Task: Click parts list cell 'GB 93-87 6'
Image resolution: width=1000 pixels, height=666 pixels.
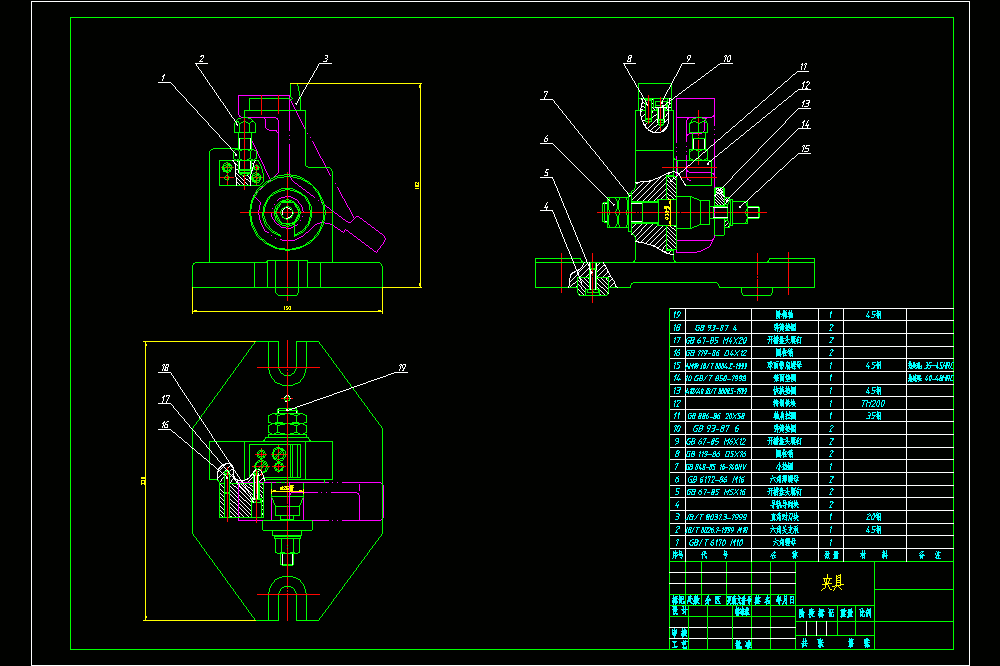Action: click(x=716, y=429)
